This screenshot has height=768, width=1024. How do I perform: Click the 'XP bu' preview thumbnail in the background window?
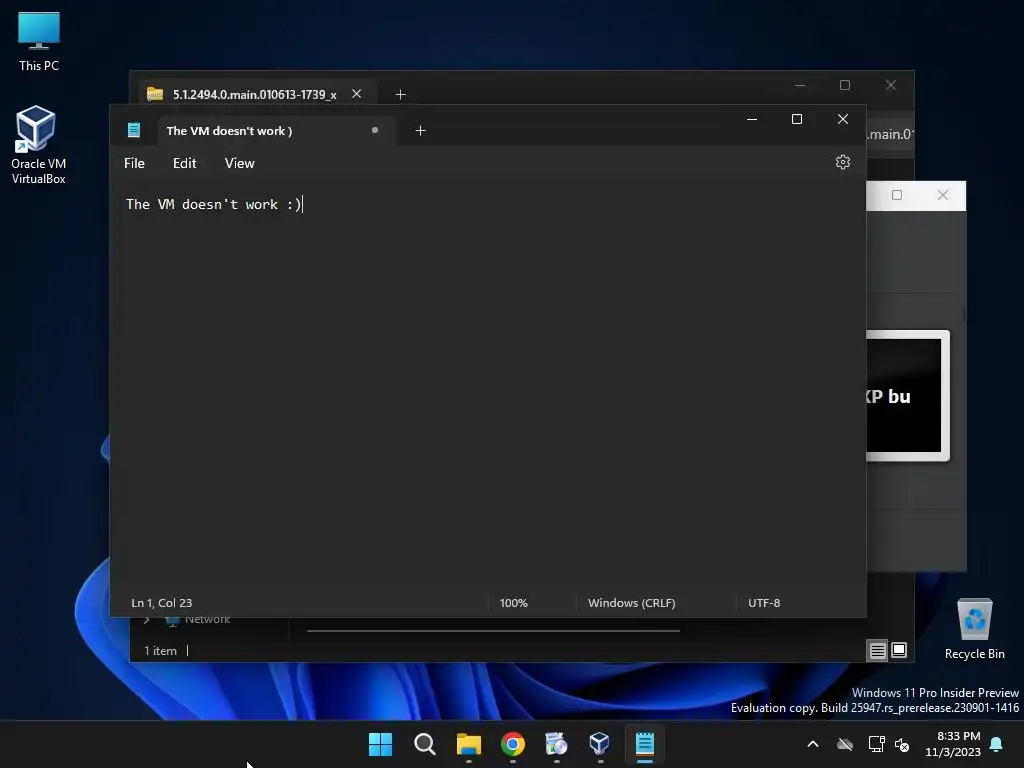[x=907, y=396]
